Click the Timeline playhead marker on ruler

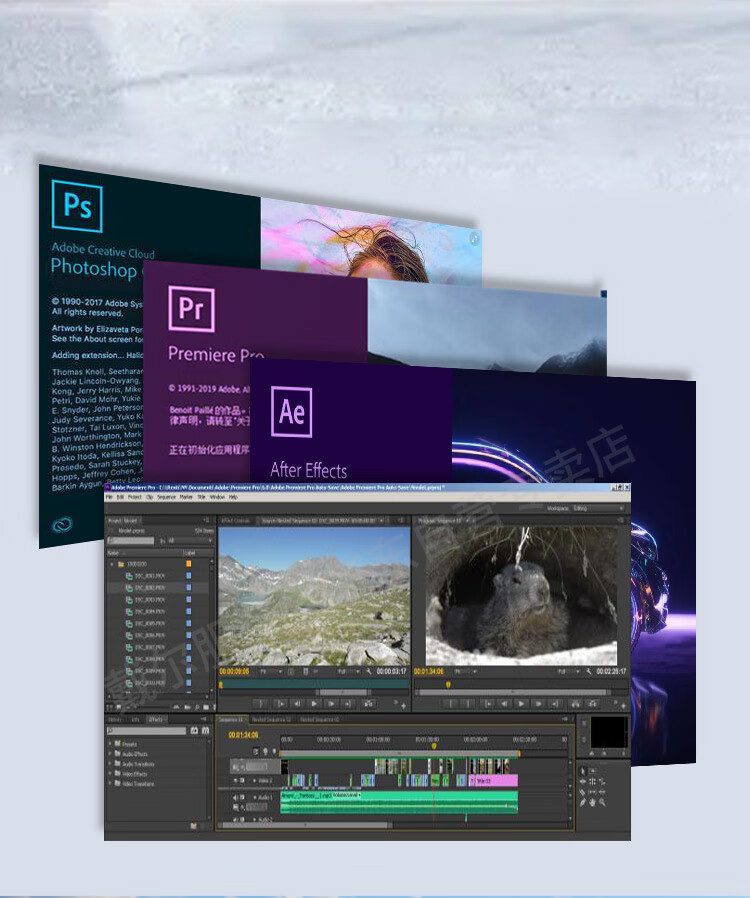pyautogui.click(x=433, y=746)
